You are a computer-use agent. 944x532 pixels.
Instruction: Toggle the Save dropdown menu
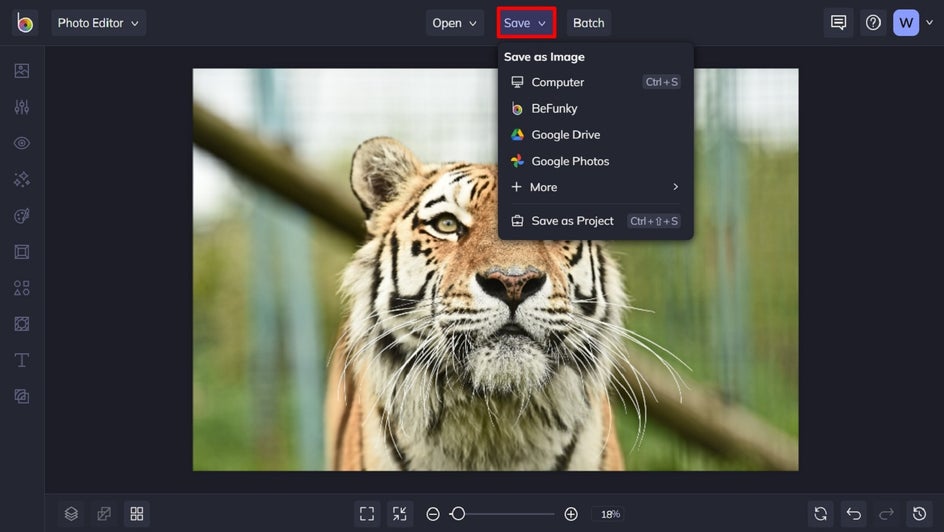[526, 23]
